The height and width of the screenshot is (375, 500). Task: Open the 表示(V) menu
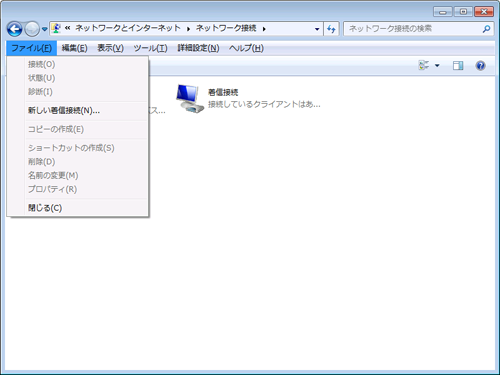tap(110, 48)
